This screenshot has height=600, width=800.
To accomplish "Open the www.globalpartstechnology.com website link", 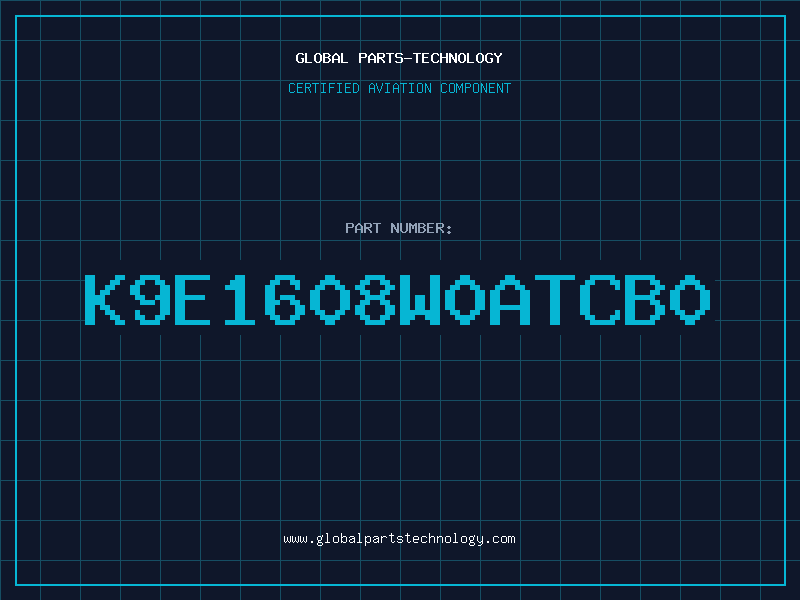I will pyautogui.click(x=399, y=539).
